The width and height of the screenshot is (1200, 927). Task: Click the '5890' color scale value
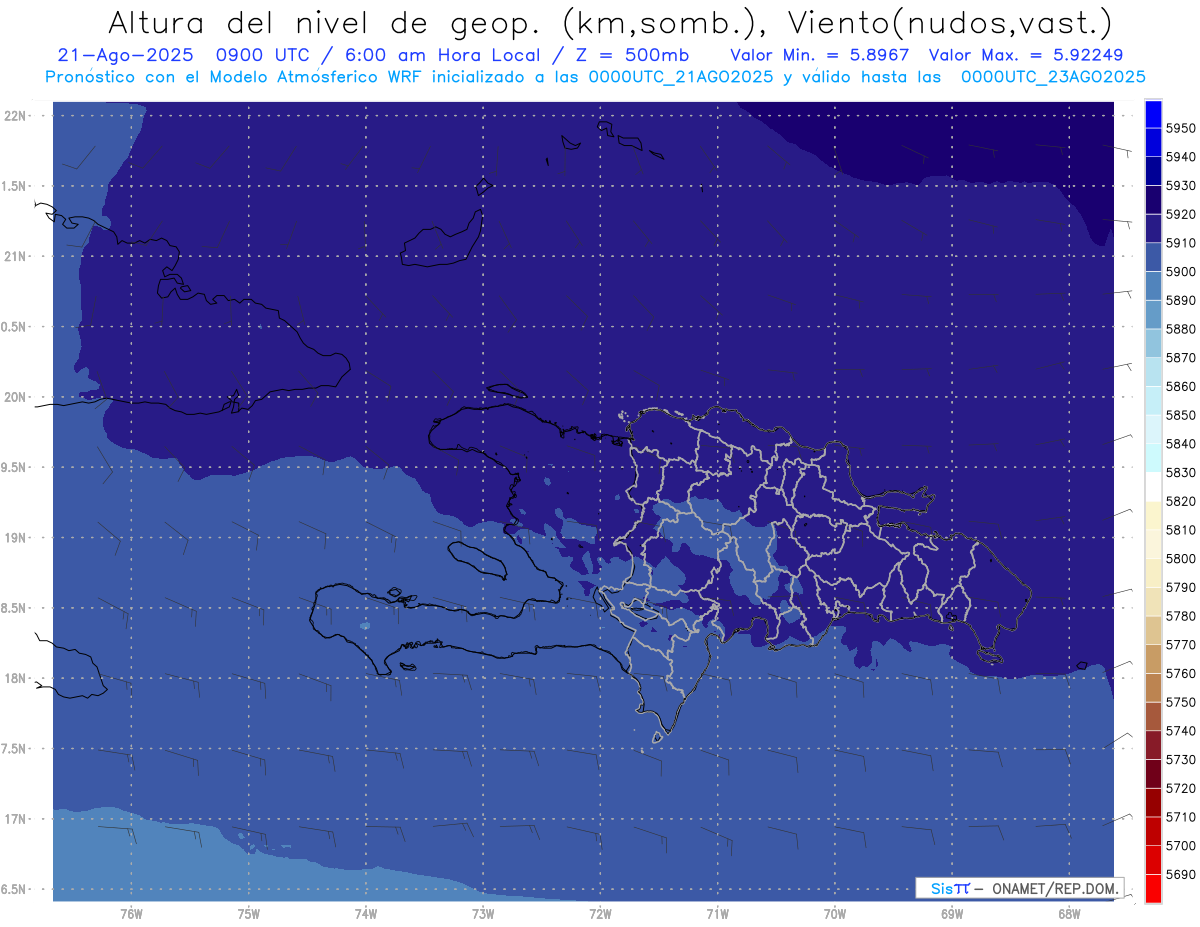(x=1181, y=301)
